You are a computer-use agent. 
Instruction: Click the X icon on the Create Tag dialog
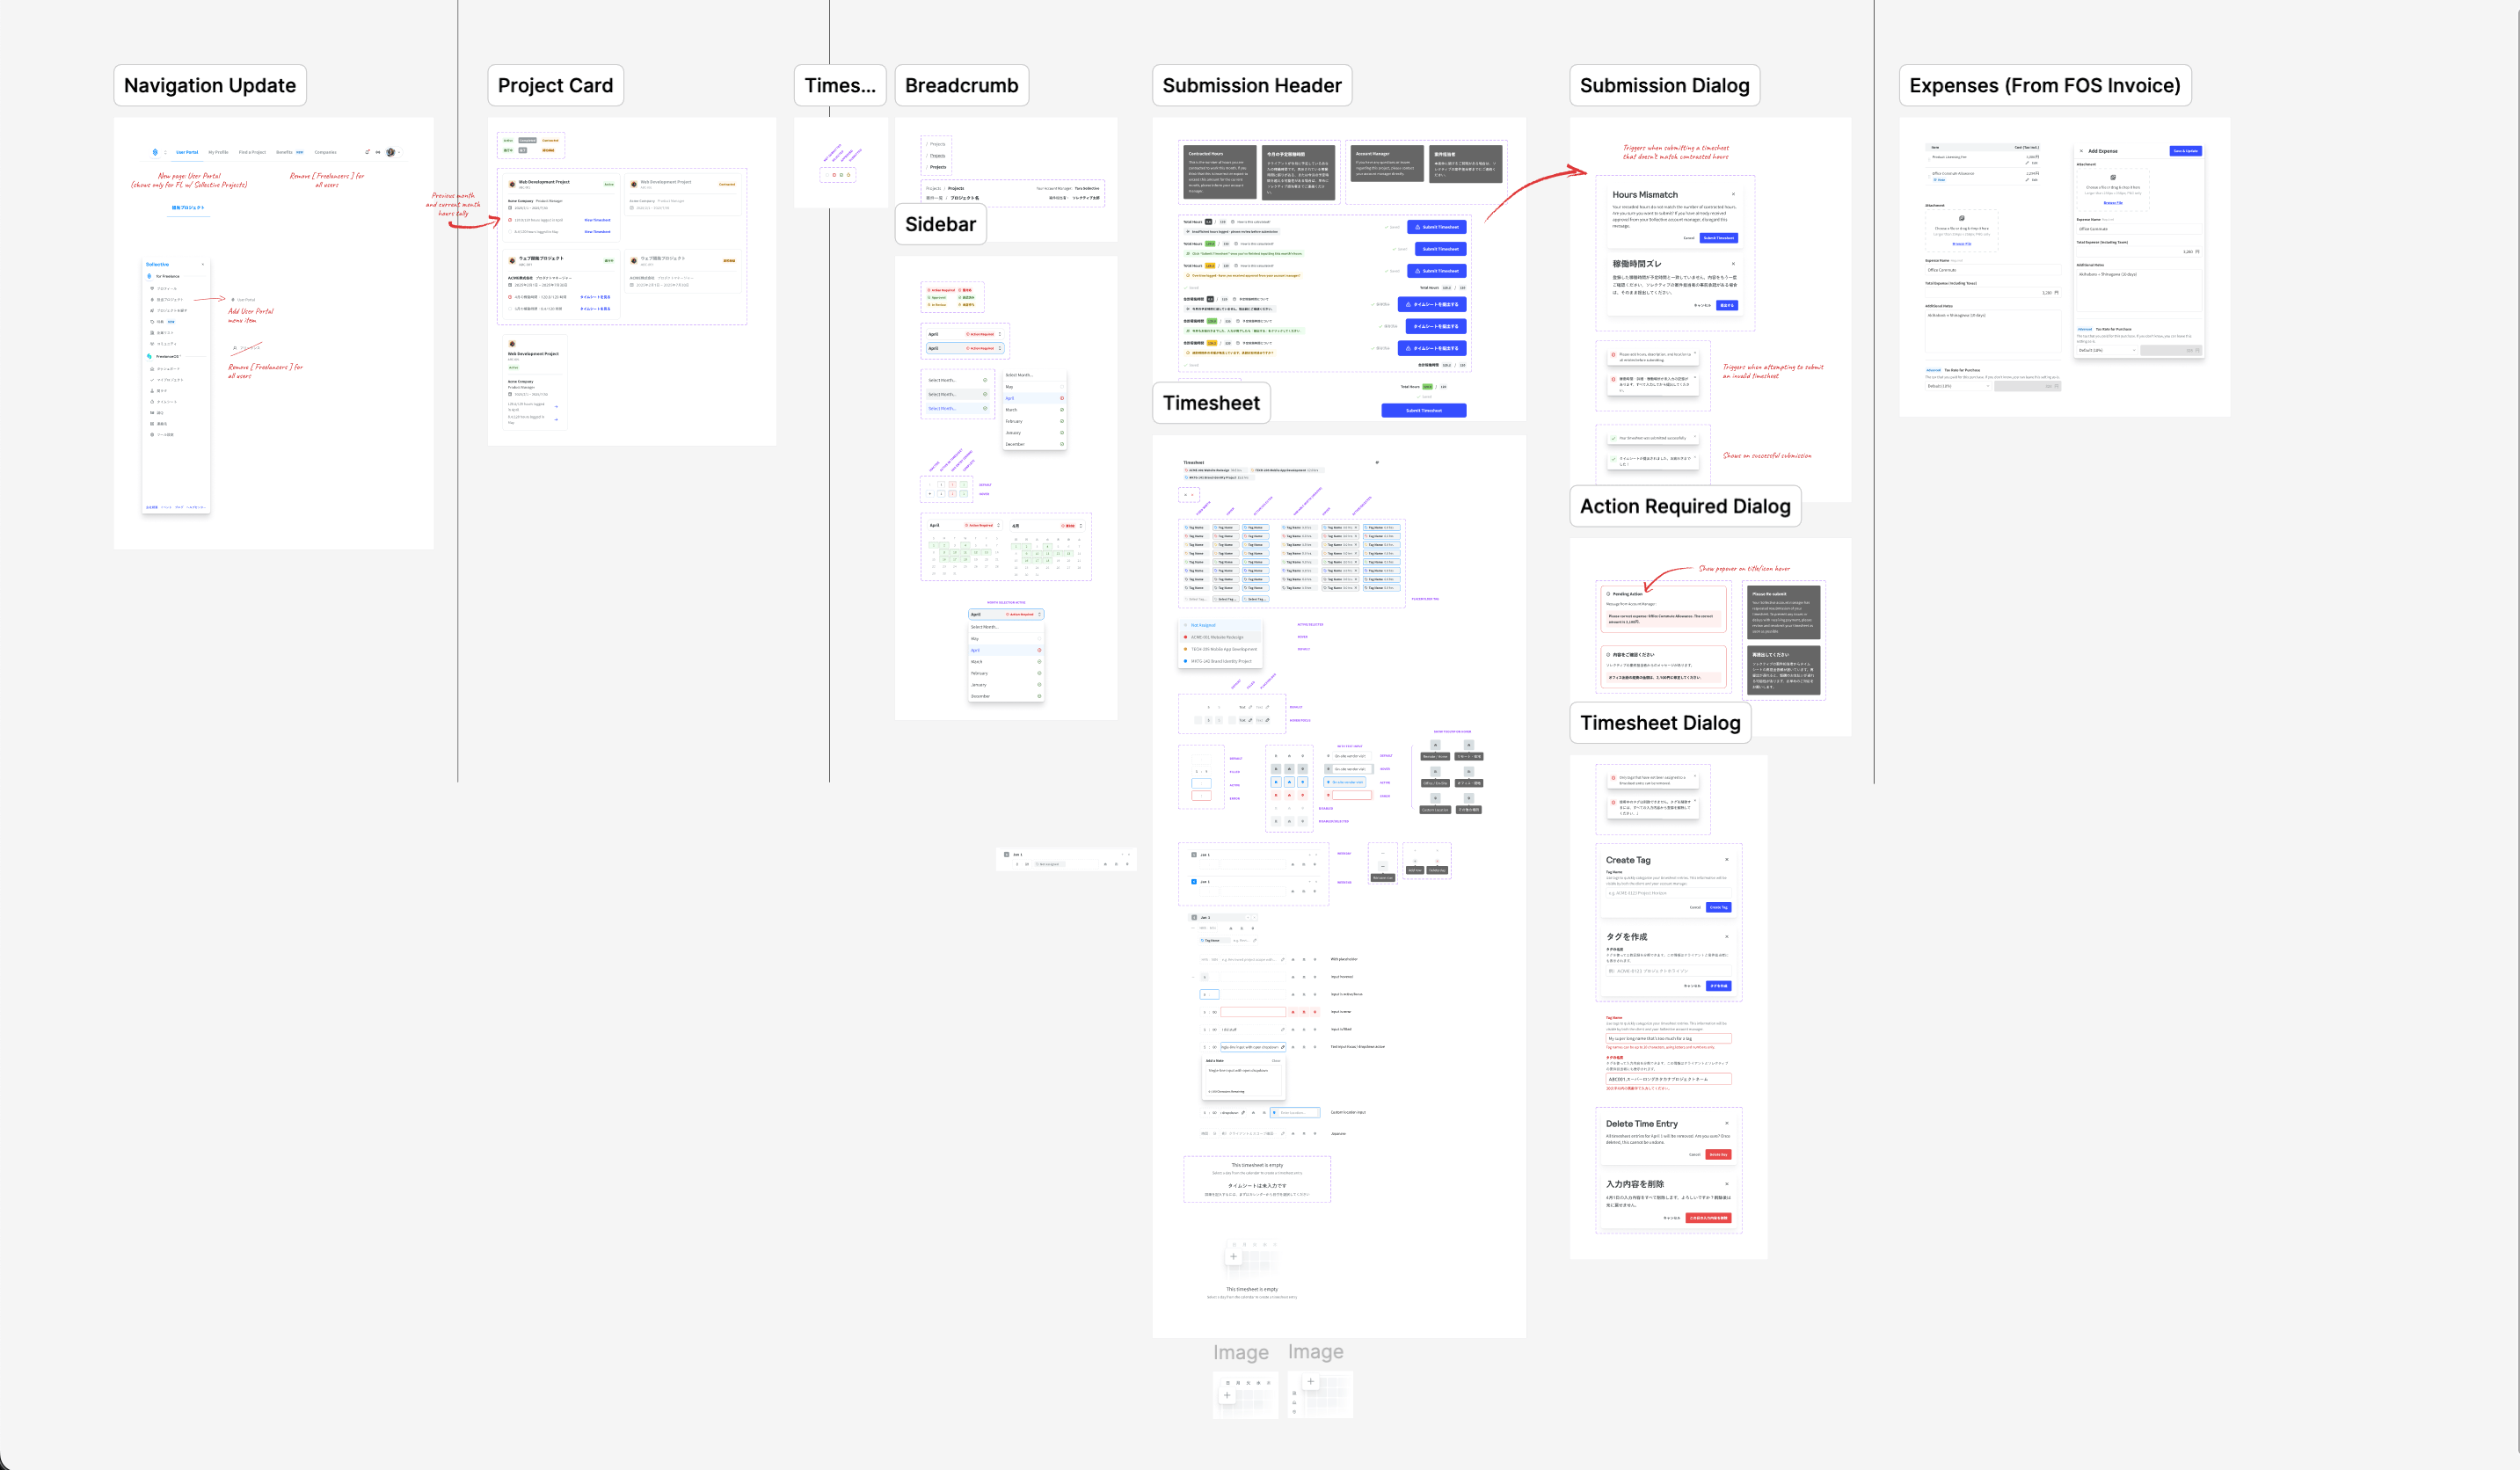(x=1728, y=860)
